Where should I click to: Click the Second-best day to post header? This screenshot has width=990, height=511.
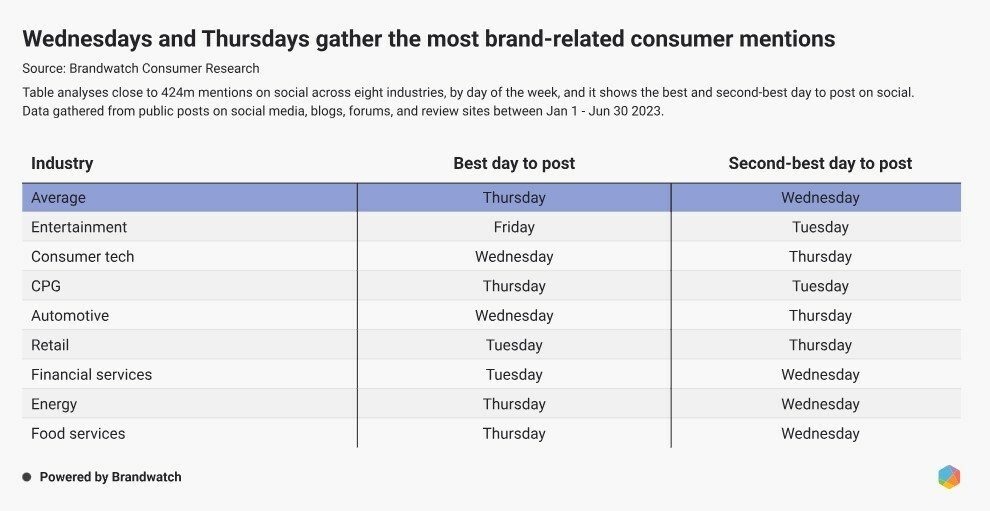click(820, 163)
